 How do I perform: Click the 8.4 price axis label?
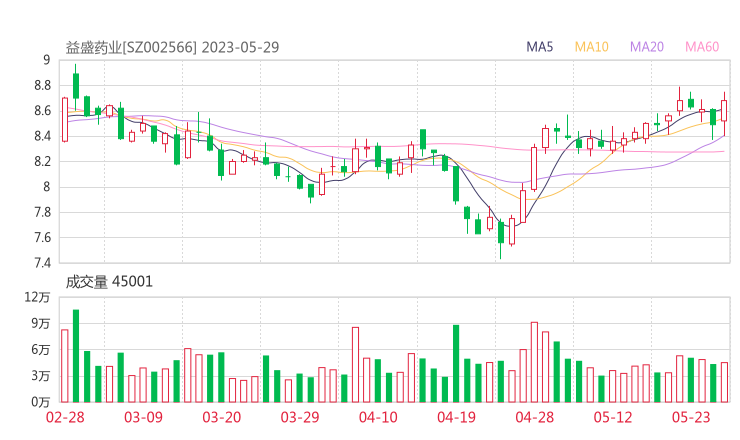point(42,136)
